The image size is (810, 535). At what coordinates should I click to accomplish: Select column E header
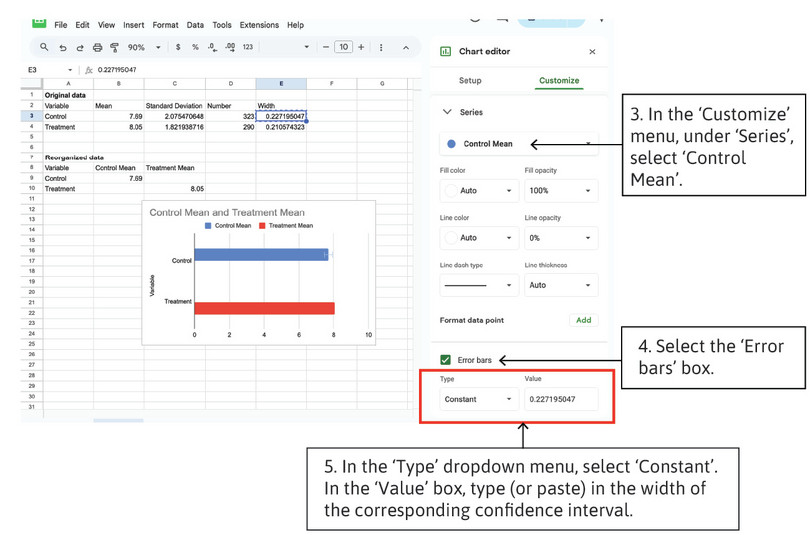[x=281, y=83]
